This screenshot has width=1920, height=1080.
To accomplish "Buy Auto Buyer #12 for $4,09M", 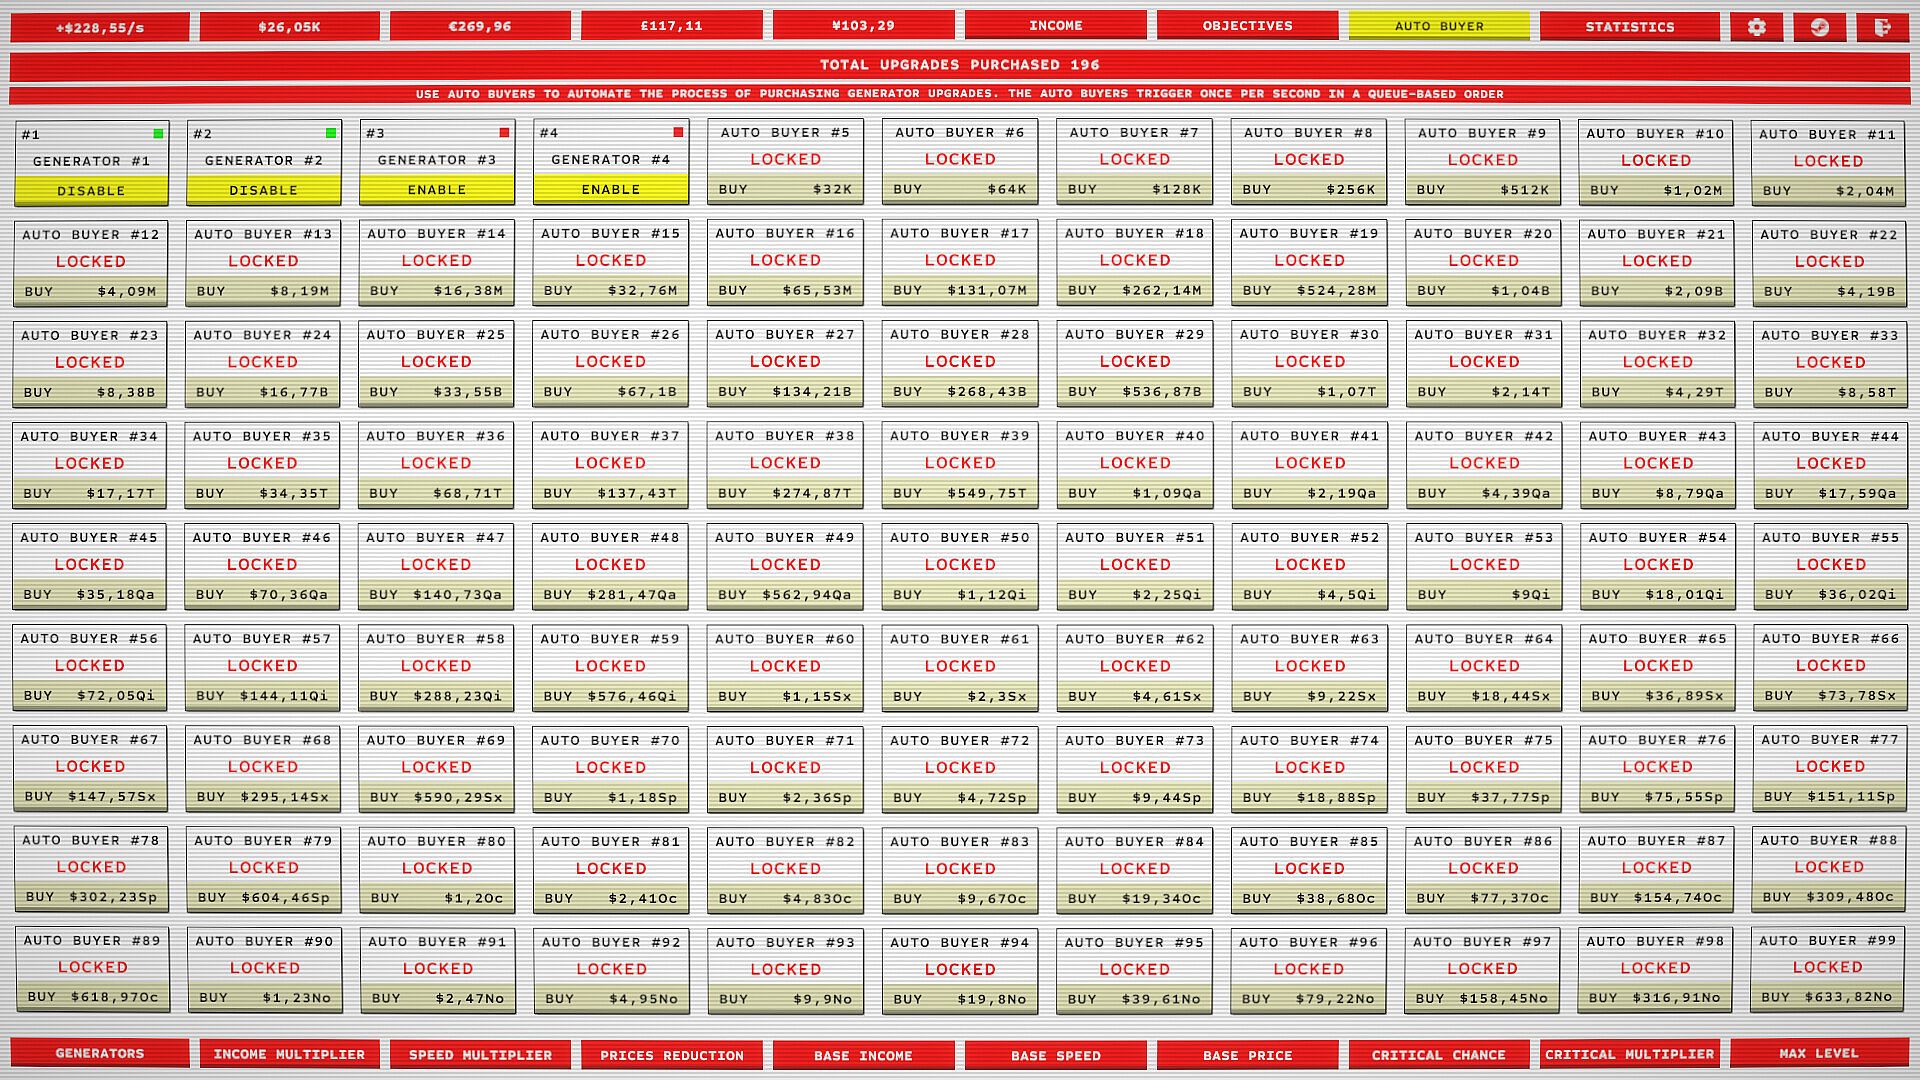I will point(90,292).
